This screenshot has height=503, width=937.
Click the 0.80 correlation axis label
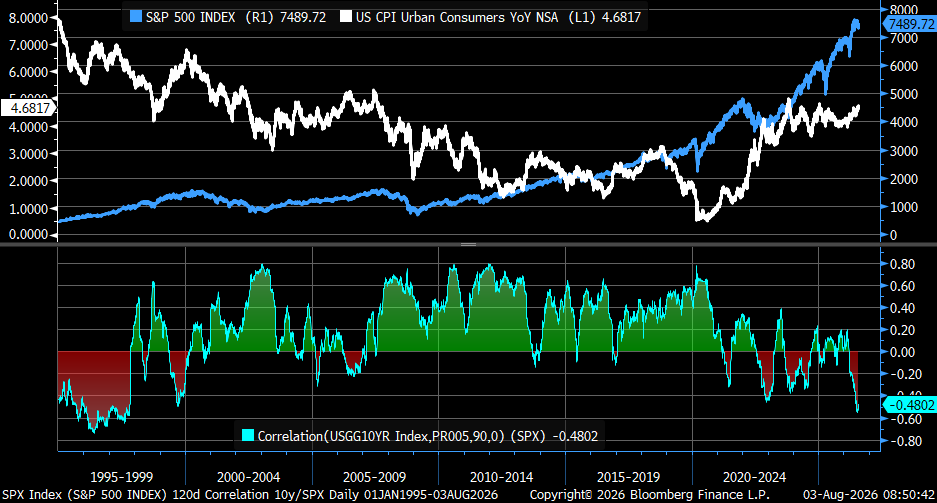pyautogui.click(x=902, y=264)
